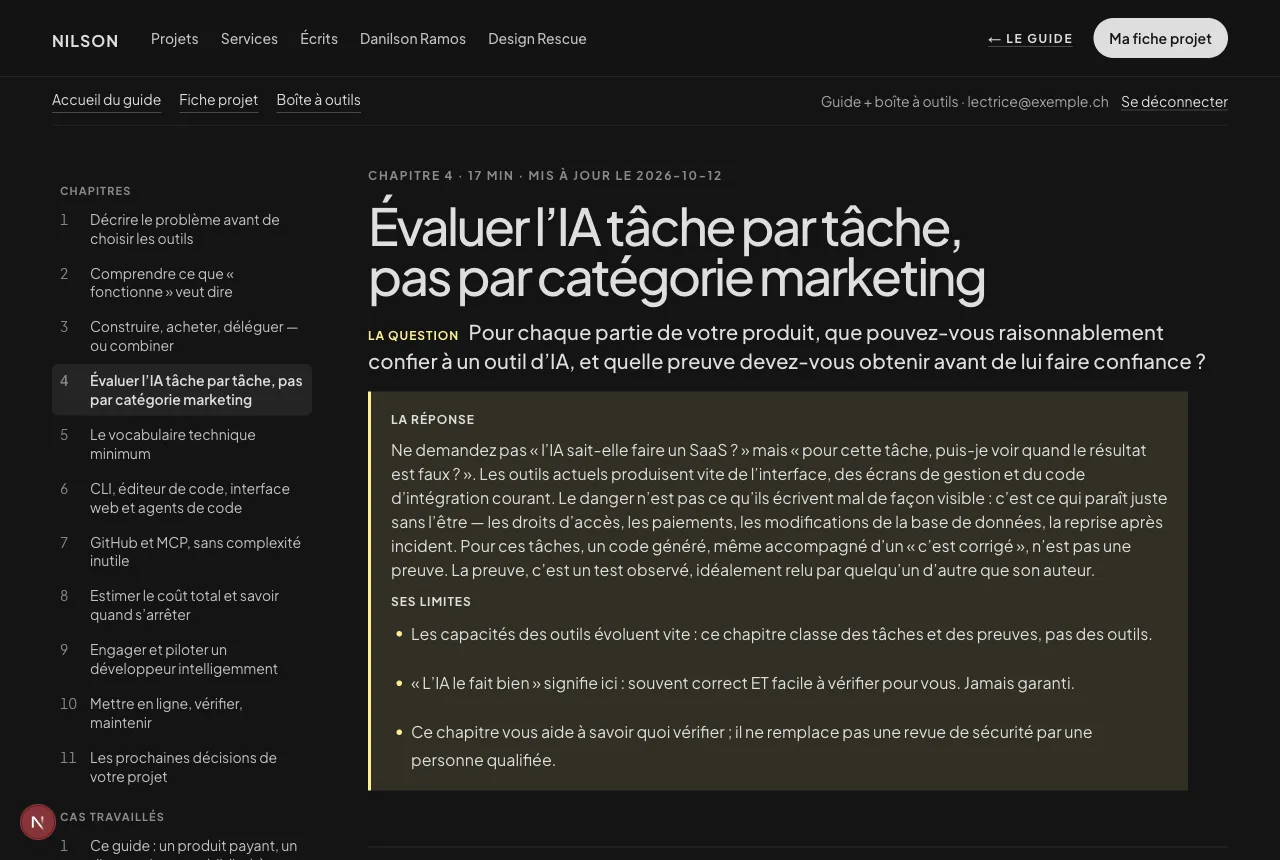
Task: Go to the NILSON home logo
Action: (85, 40)
